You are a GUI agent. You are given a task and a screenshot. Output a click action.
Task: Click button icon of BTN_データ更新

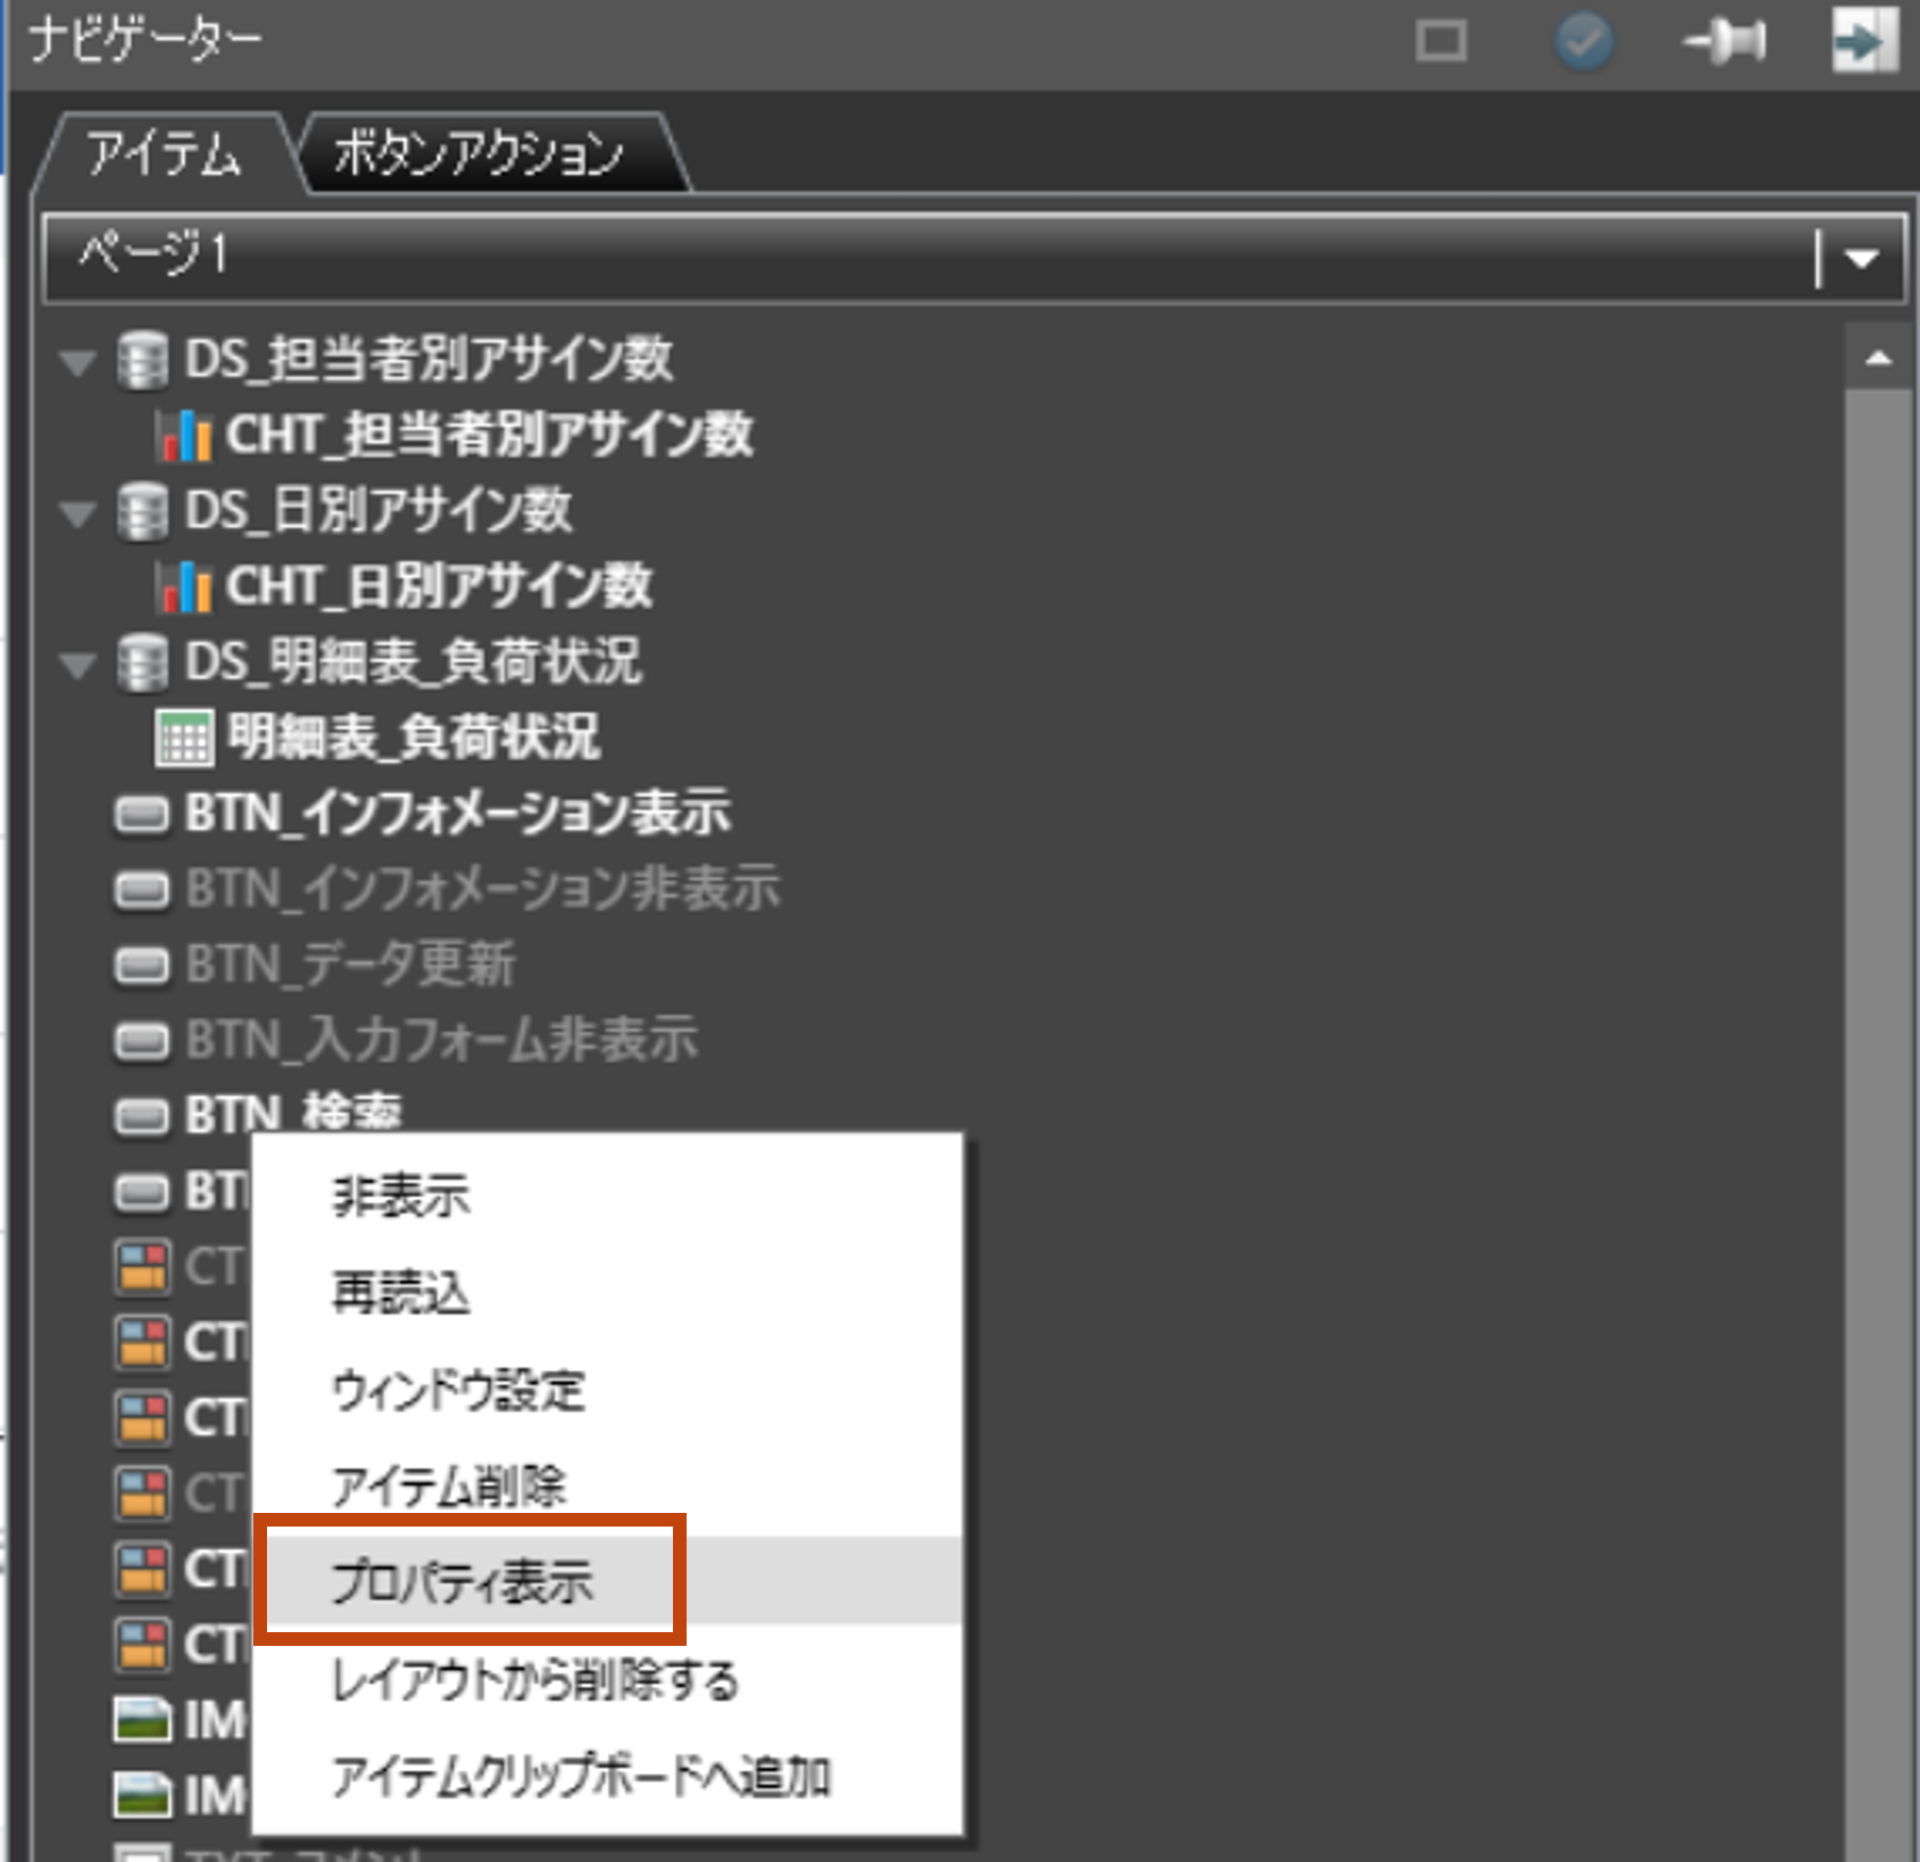142,967
